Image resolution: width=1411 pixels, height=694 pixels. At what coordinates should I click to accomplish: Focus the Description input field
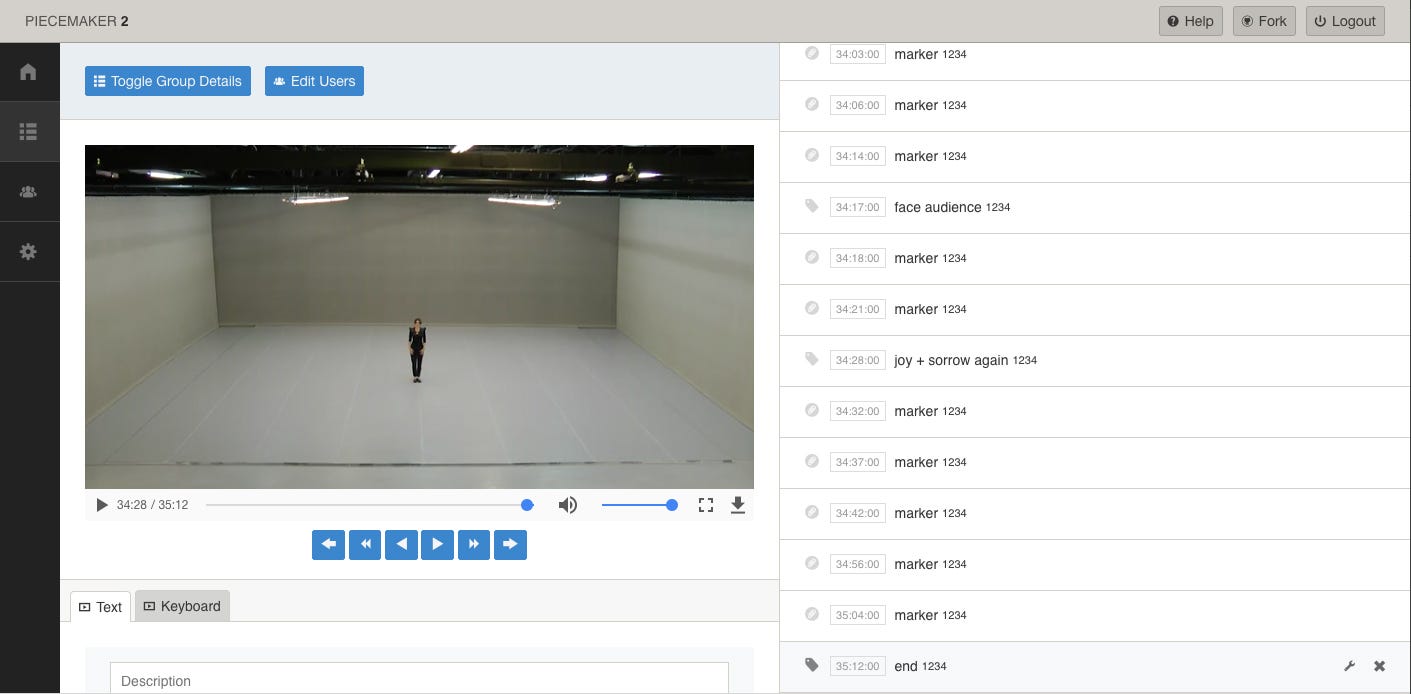(419, 678)
